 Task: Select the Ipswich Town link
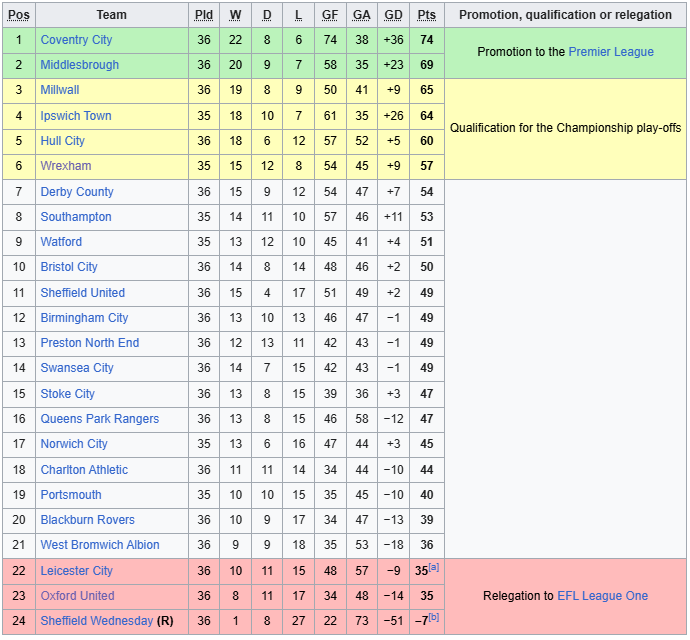coord(76,116)
